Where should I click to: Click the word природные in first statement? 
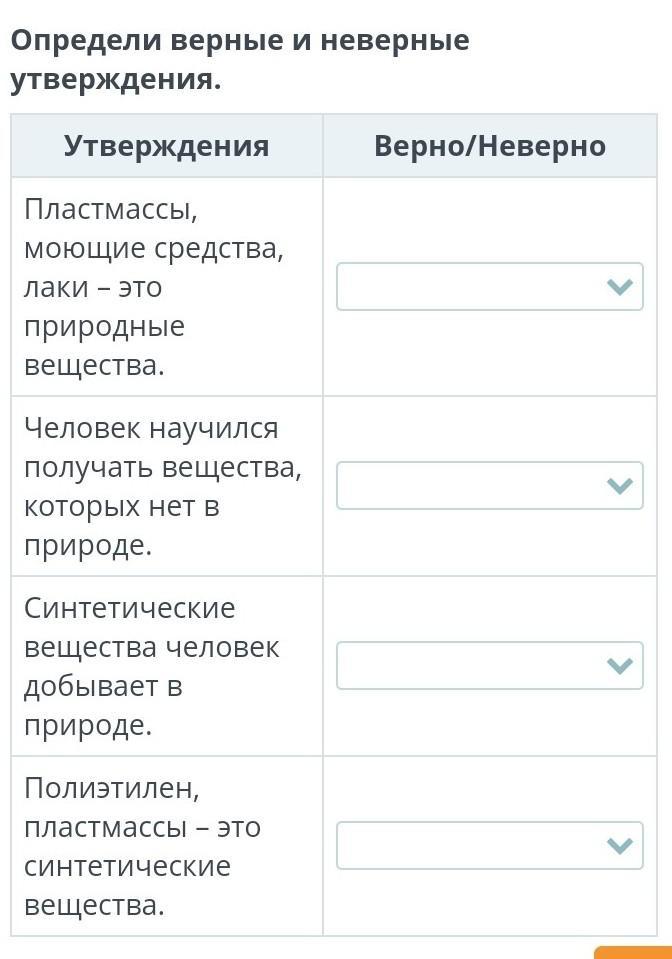pyautogui.click(x=104, y=327)
